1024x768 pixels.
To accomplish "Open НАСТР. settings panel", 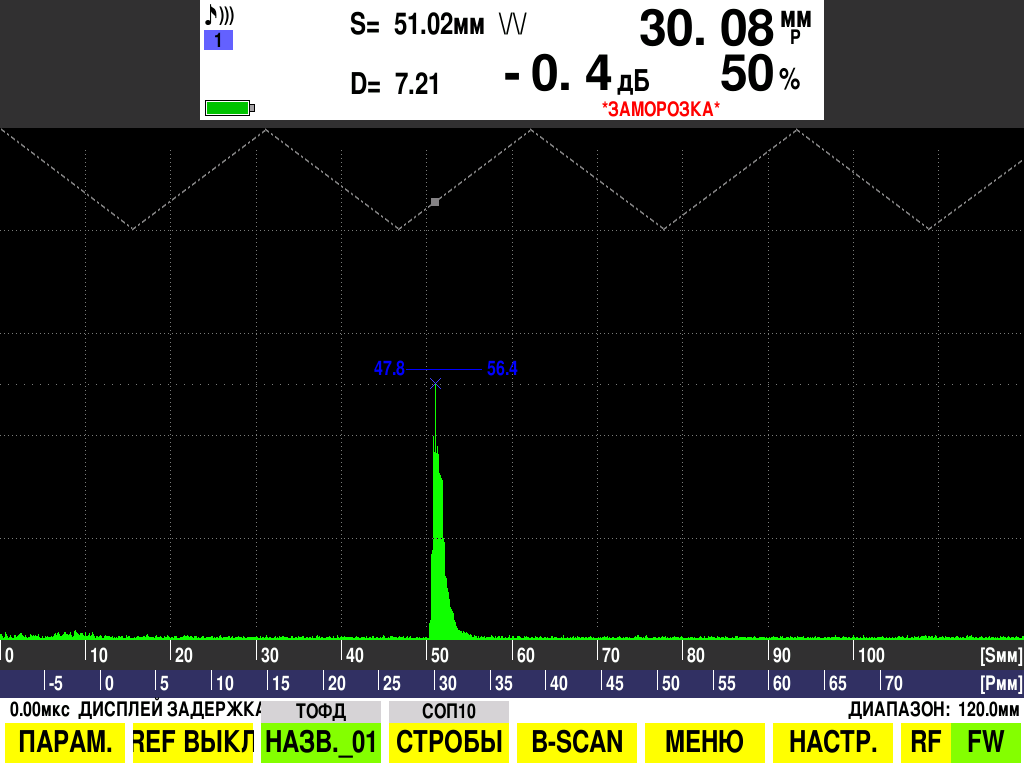I will point(833,743).
